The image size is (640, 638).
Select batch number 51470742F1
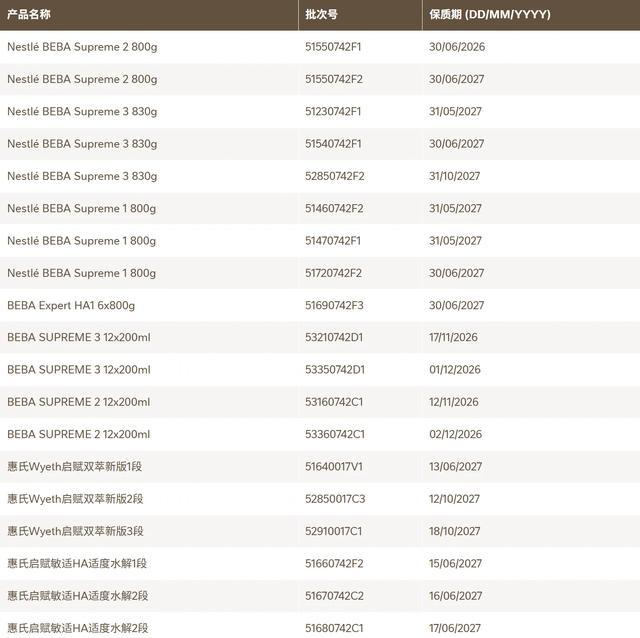tap(333, 240)
